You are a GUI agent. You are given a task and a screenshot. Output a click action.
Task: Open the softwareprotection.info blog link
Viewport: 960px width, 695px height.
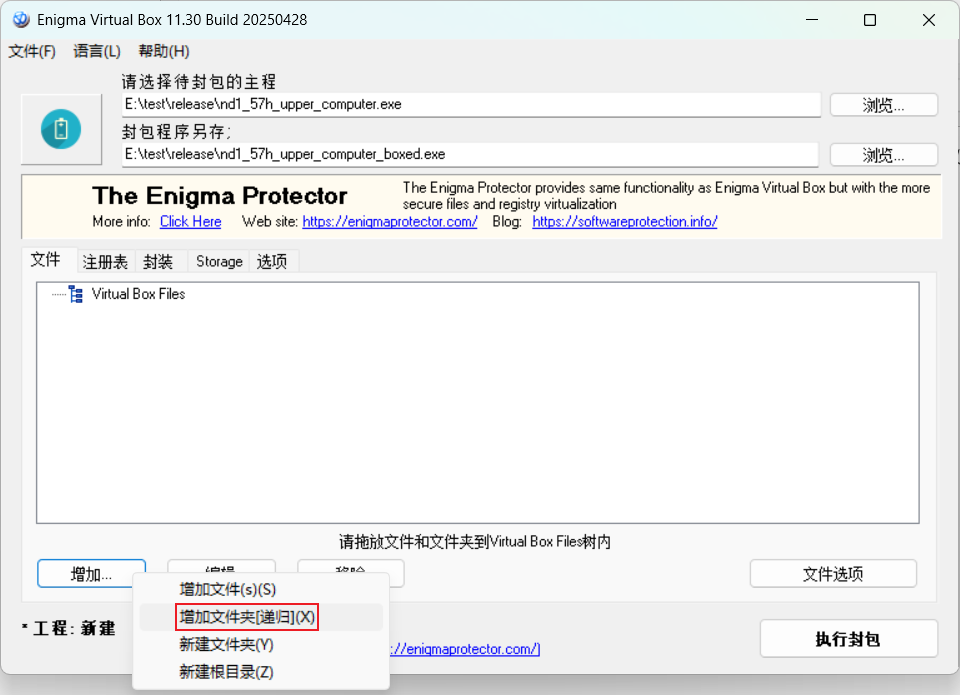[x=624, y=222]
